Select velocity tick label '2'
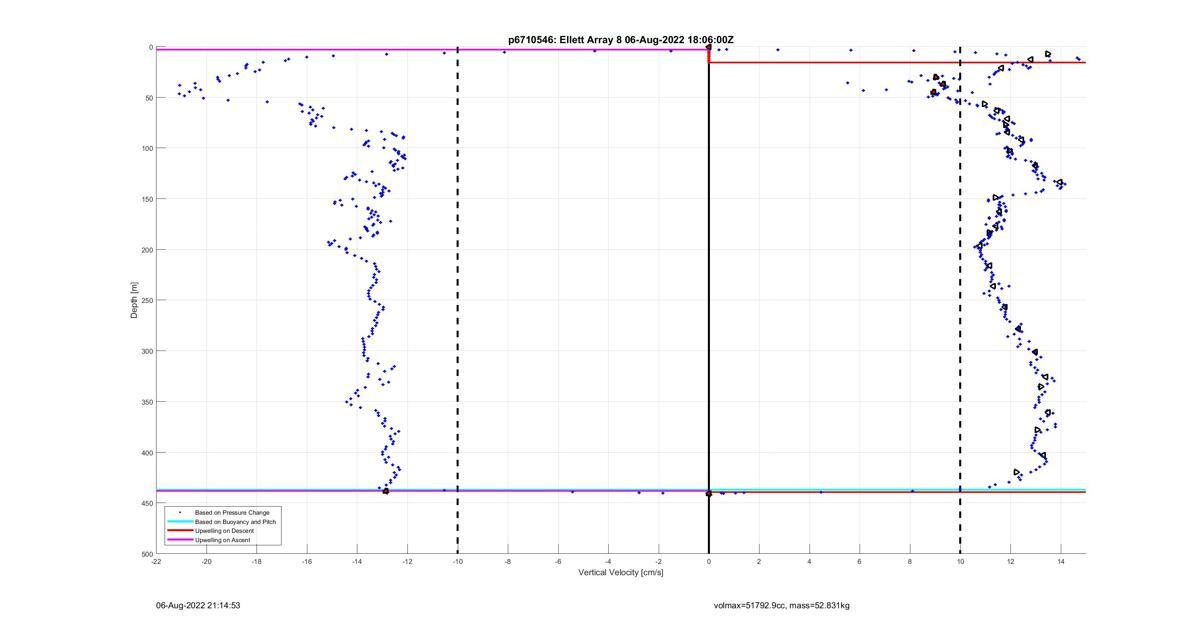 point(759,561)
